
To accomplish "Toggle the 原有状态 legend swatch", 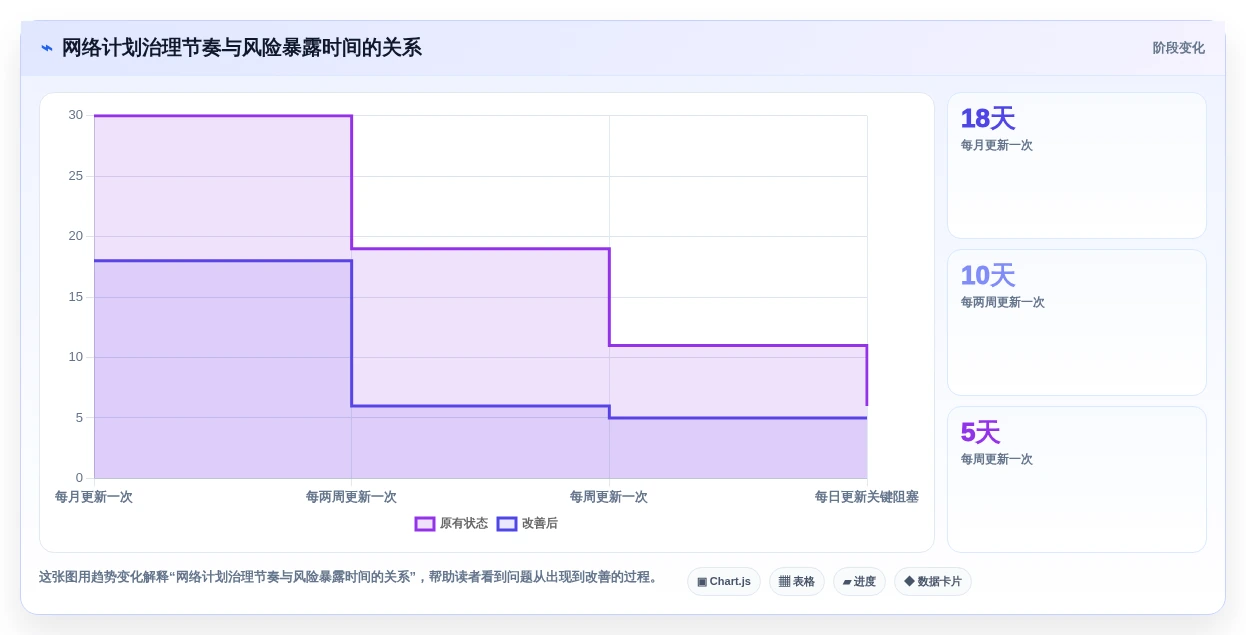I will pyautogui.click(x=425, y=523).
